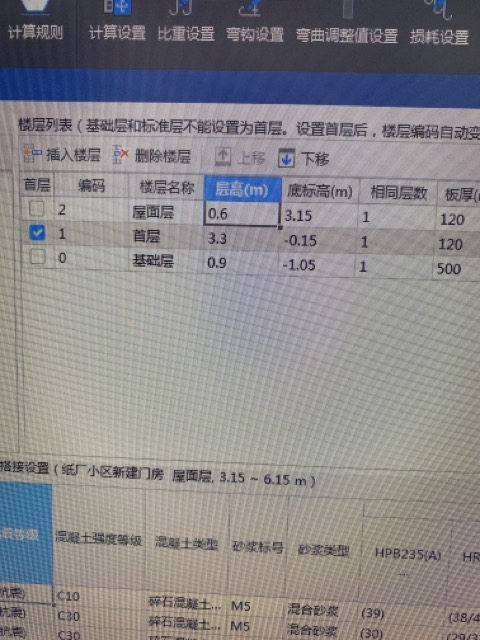Select the 屋面层 name cell

(x=167, y=212)
